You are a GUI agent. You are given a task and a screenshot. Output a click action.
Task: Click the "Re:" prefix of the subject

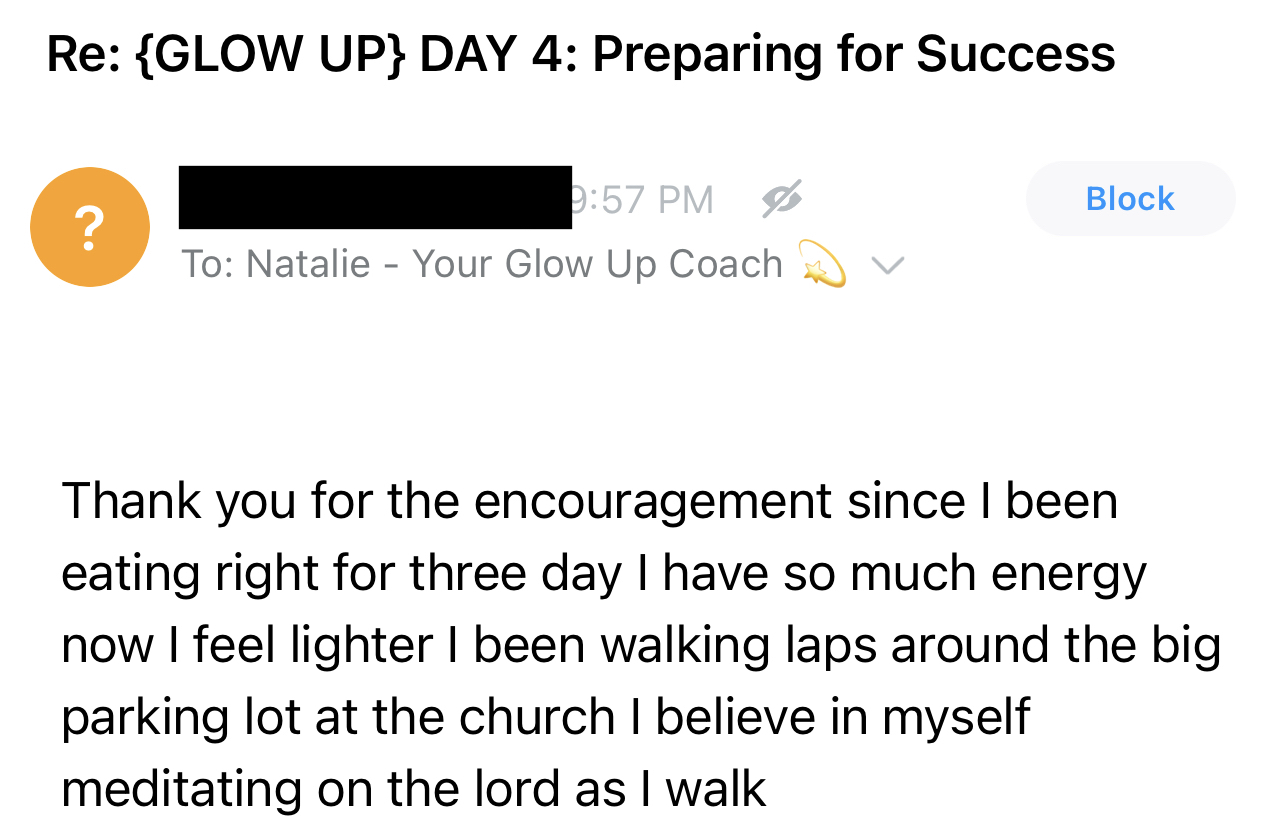(x=81, y=53)
